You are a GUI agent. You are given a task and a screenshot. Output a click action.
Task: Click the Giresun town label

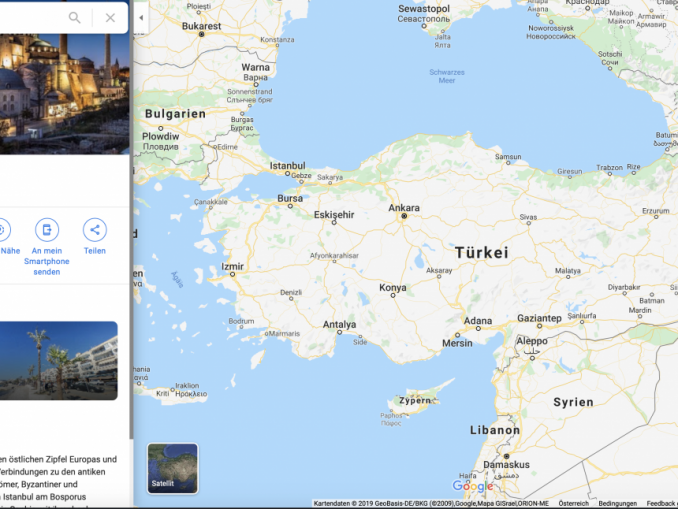tap(569, 171)
